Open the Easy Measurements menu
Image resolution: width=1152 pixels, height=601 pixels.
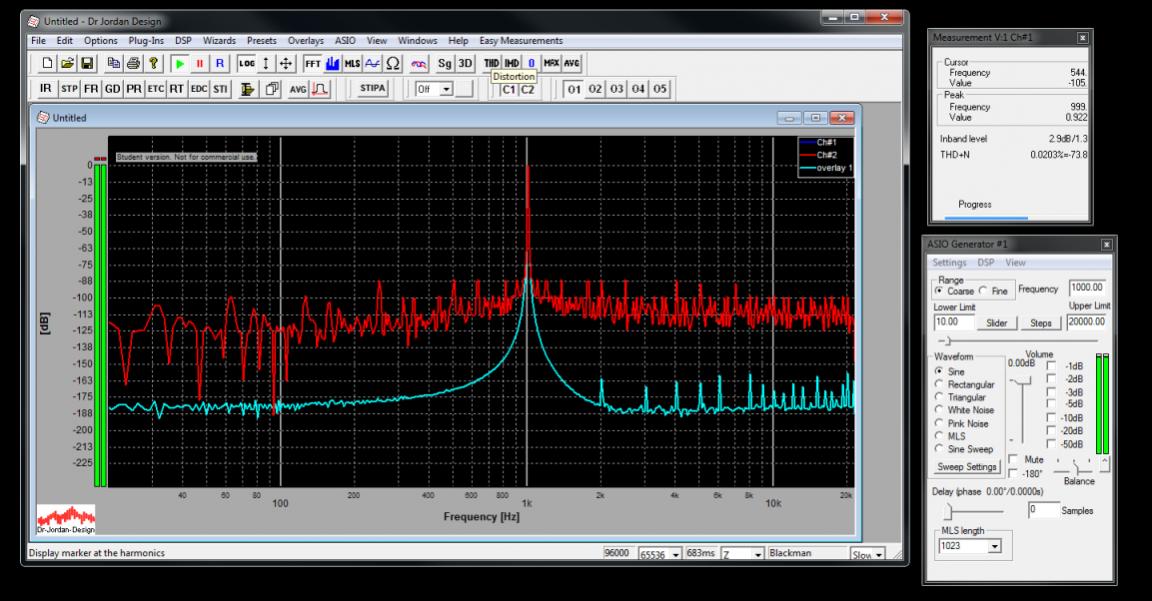coord(521,40)
